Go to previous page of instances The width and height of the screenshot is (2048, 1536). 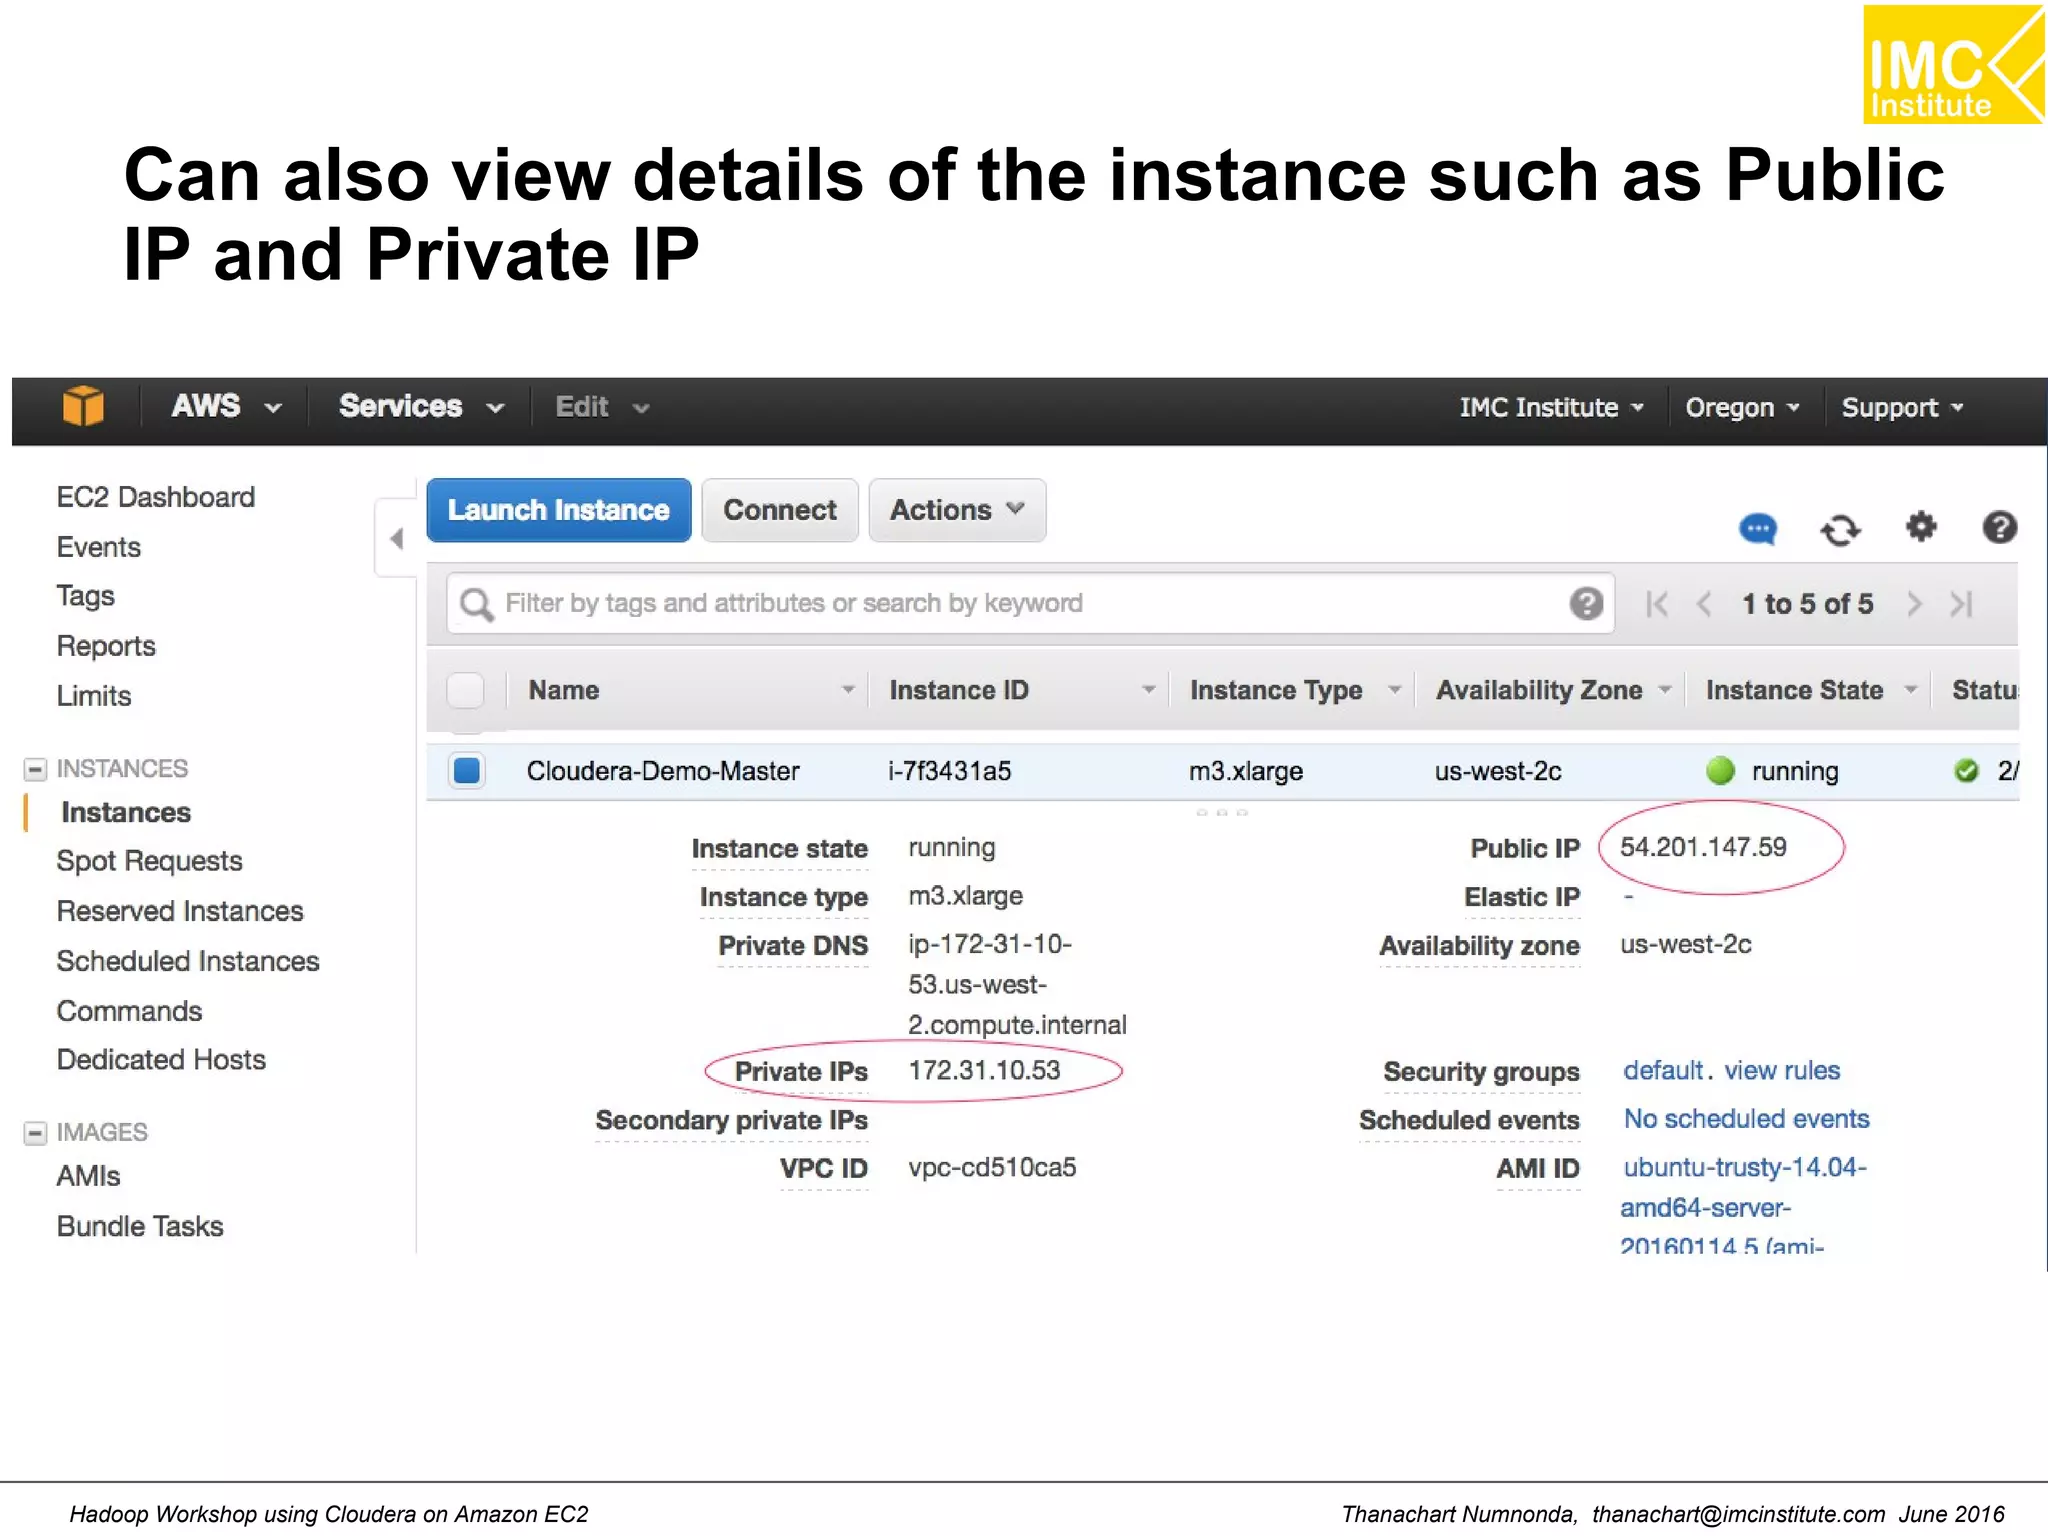pyautogui.click(x=1705, y=604)
